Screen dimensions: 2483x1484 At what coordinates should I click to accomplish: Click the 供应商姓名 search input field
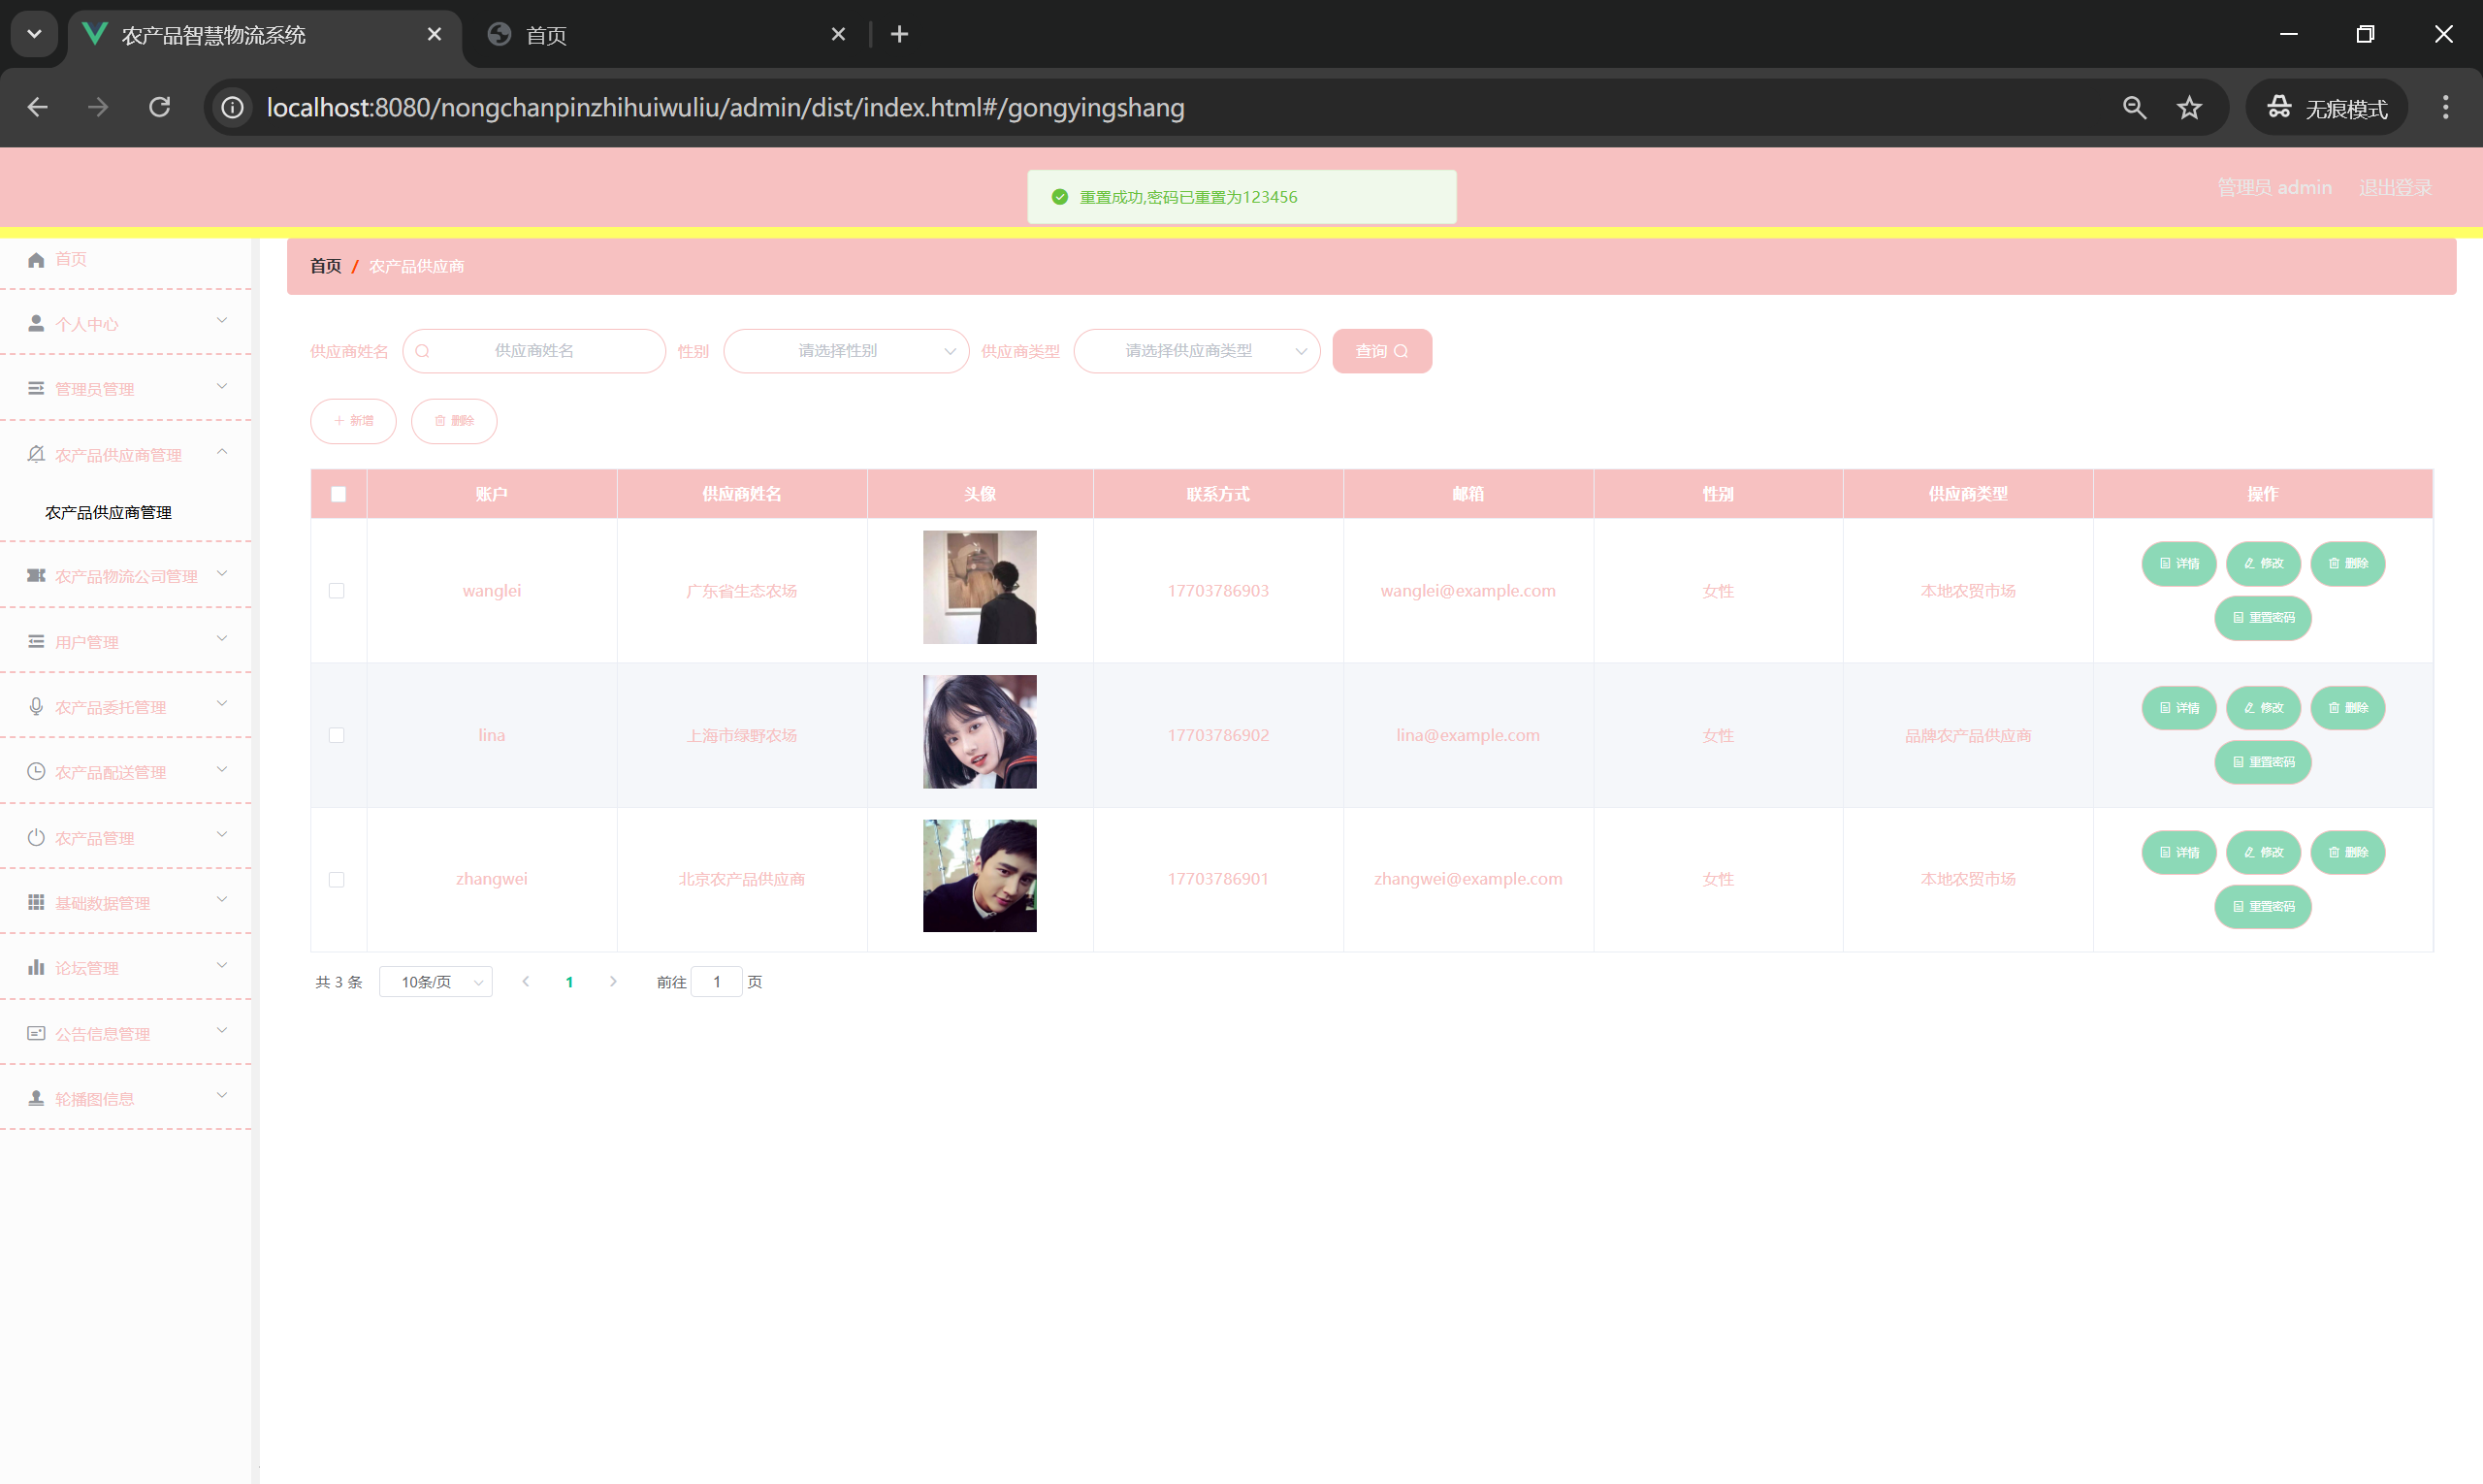pos(535,351)
